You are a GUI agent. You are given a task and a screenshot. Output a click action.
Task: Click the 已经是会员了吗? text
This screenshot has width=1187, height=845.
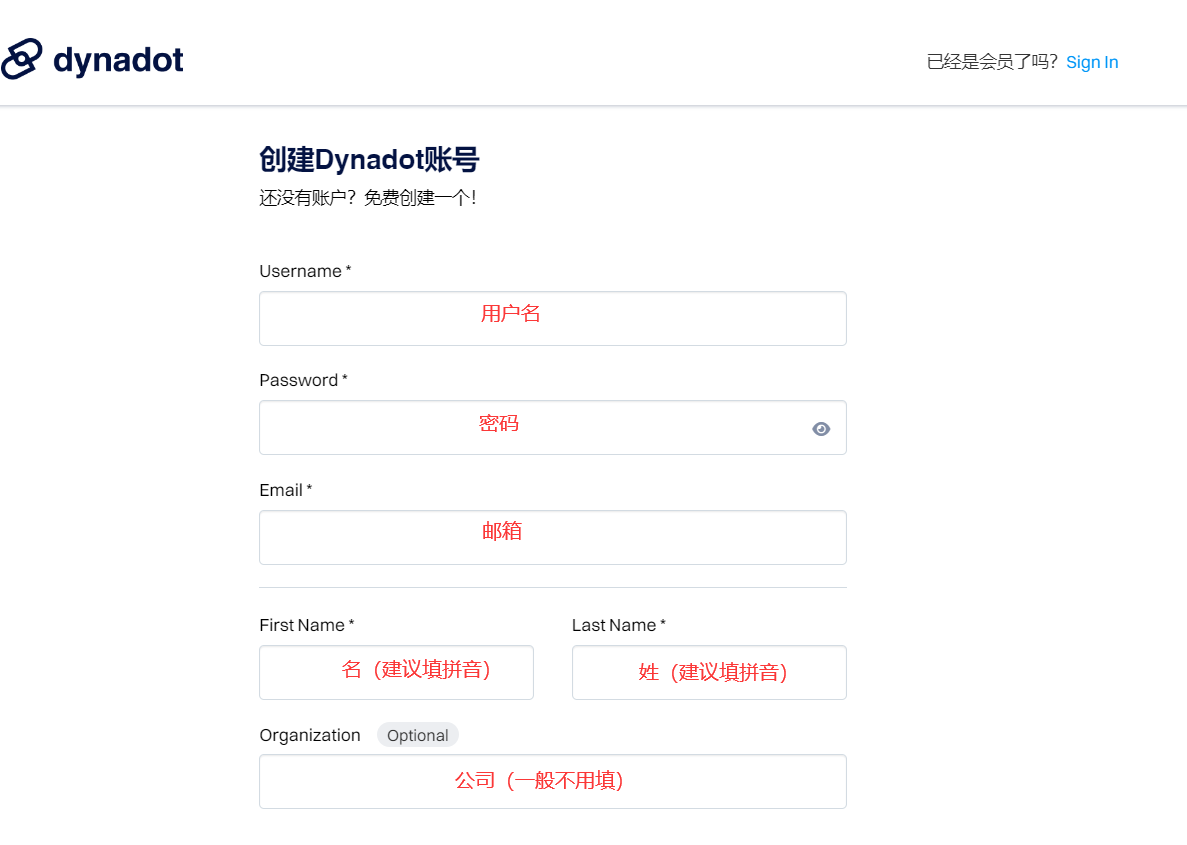(x=992, y=62)
